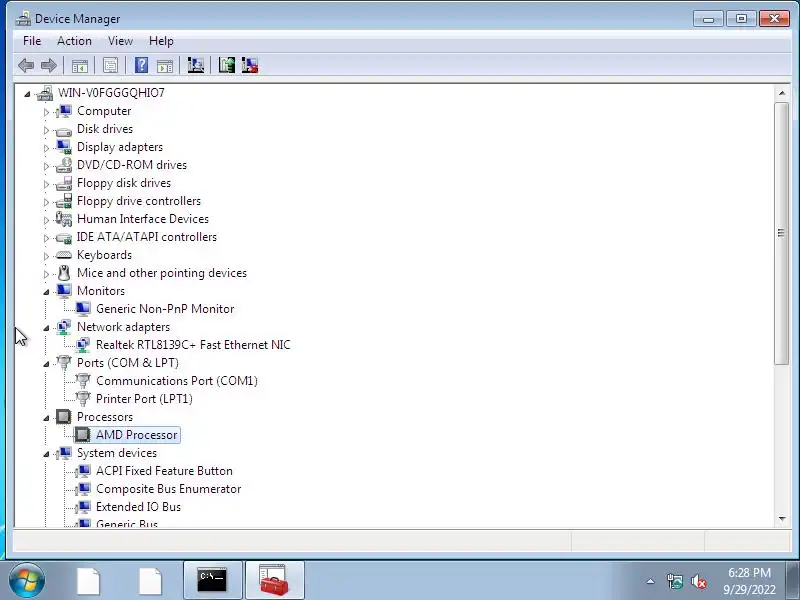Image resolution: width=800 pixels, height=600 pixels.
Task: Collapse the Network adapters node arrow
Action: (46, 328)
